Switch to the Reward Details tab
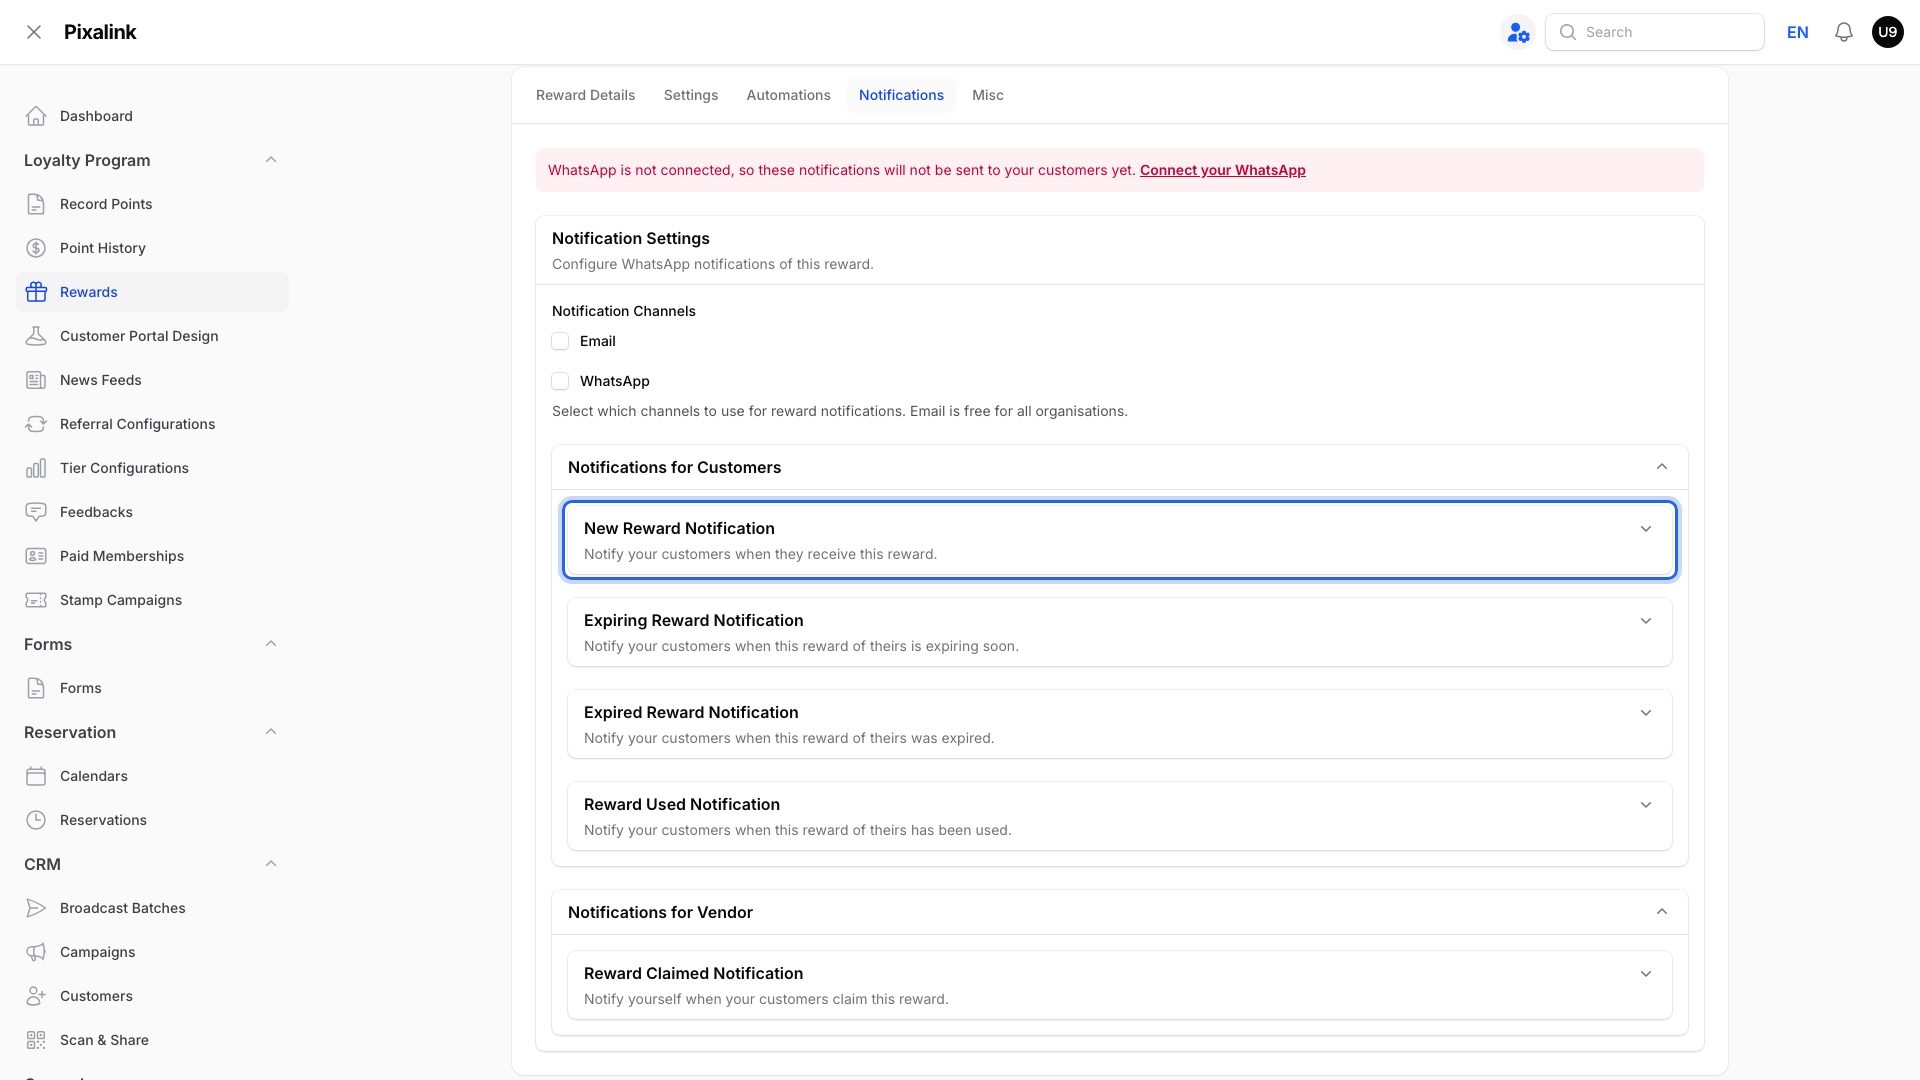This screenshot has height=1080, width=1920. [x=585, y=95]
